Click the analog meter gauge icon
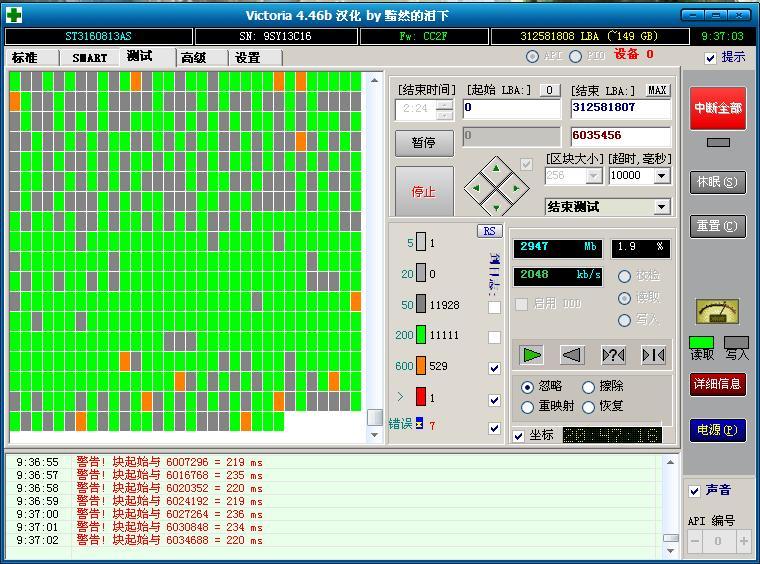760x564 pixels. click(718, 312)
